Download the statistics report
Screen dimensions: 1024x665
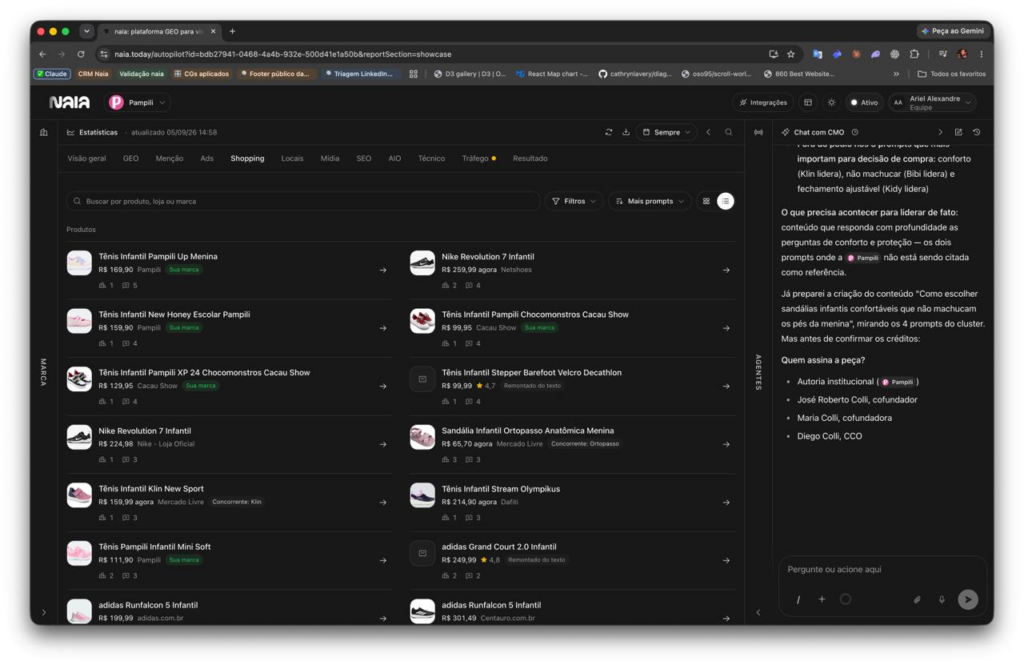[x=626, y=132]
